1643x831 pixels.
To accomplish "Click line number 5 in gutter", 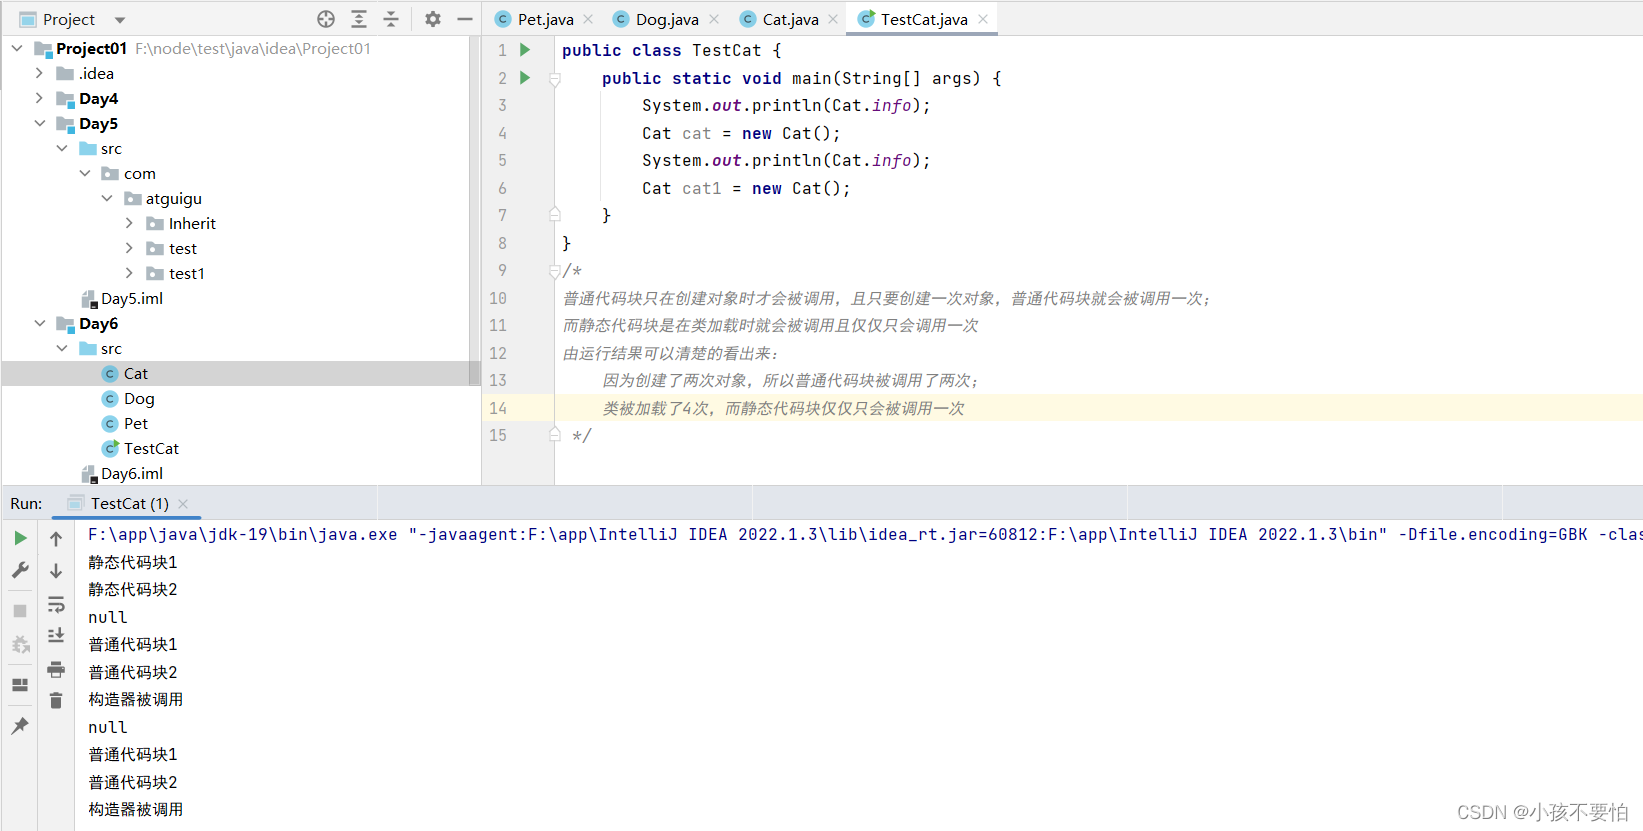I will 502,160.
